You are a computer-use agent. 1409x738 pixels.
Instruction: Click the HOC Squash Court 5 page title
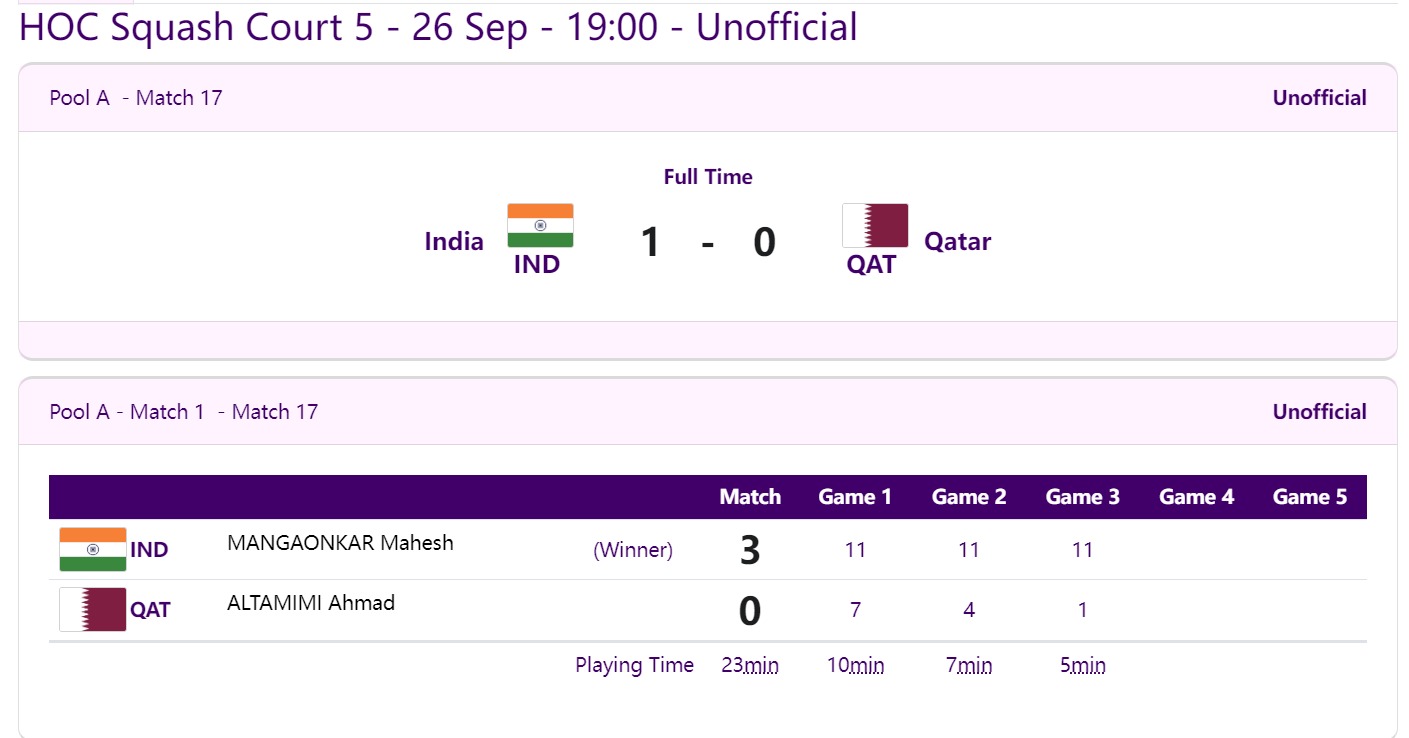438,28
